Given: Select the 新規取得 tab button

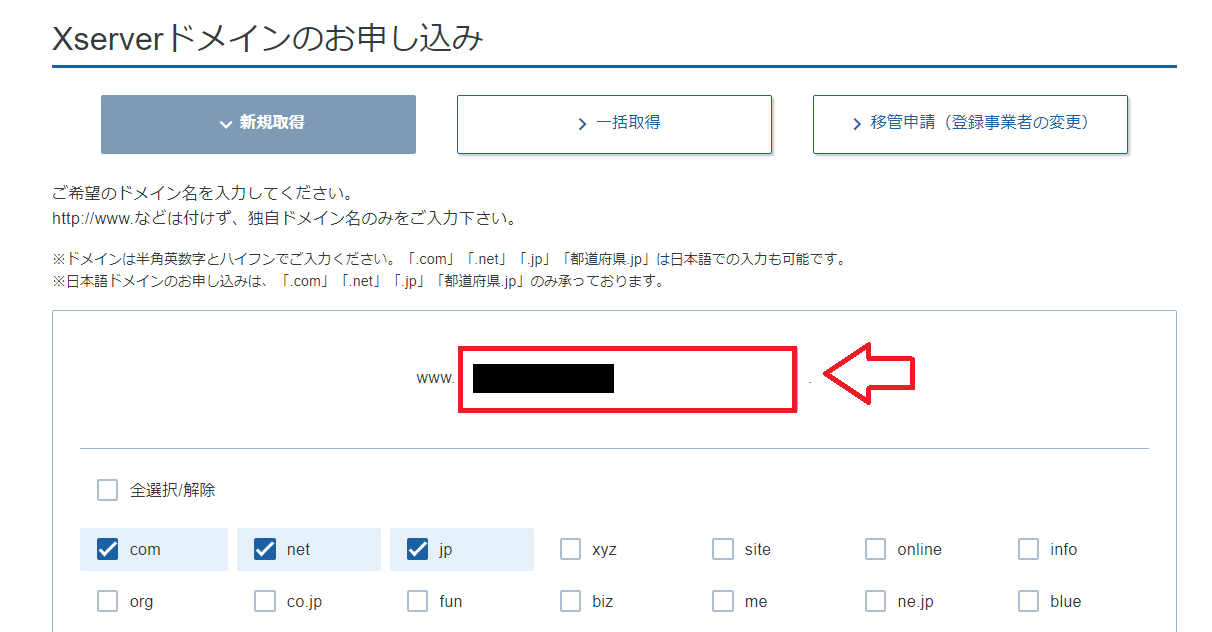Looking at the screenshot, I should [x=258, y=124].
